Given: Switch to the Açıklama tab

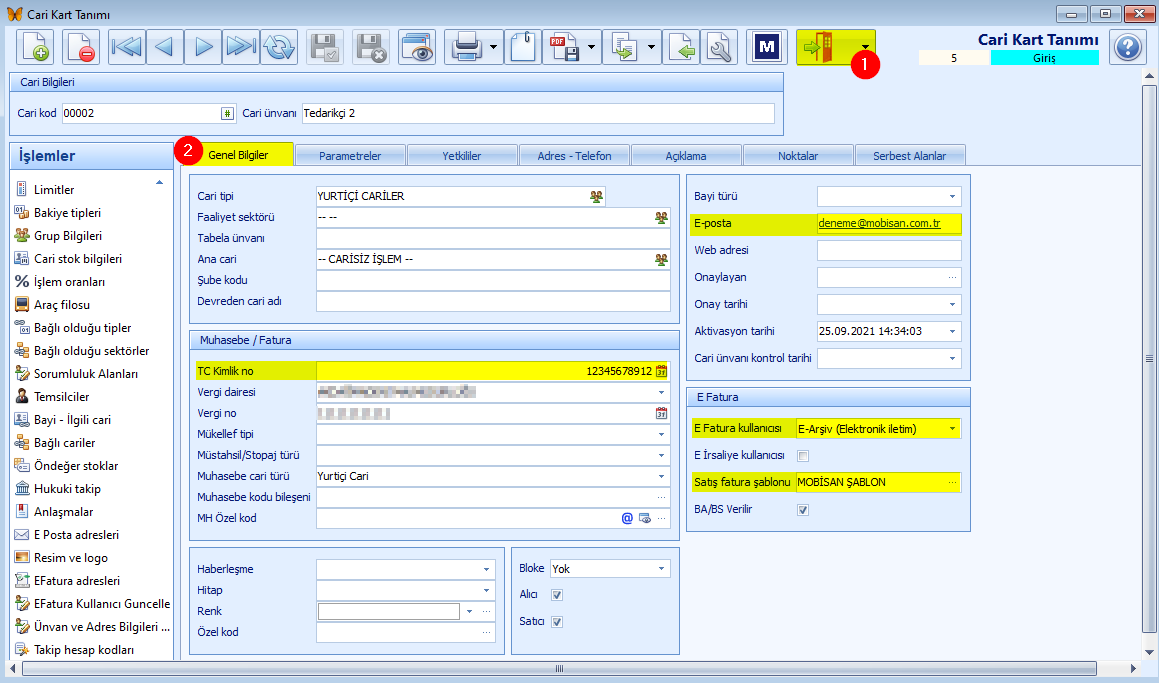Looking at the screenshot, I should pyautogui.click(x=686, y=155).
